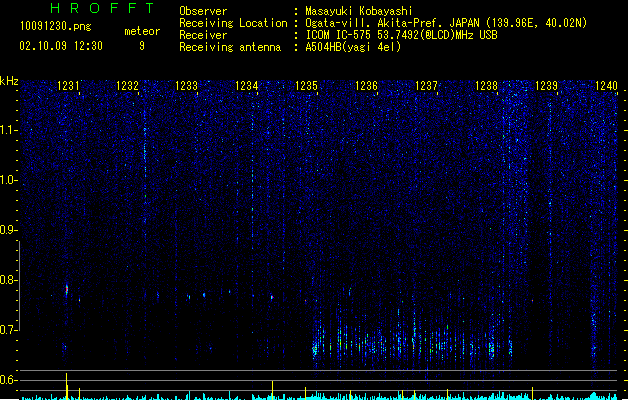Click the HROFFT title text
The width and height of the screenshot is (629, 400).
click(x=102, y=8)
